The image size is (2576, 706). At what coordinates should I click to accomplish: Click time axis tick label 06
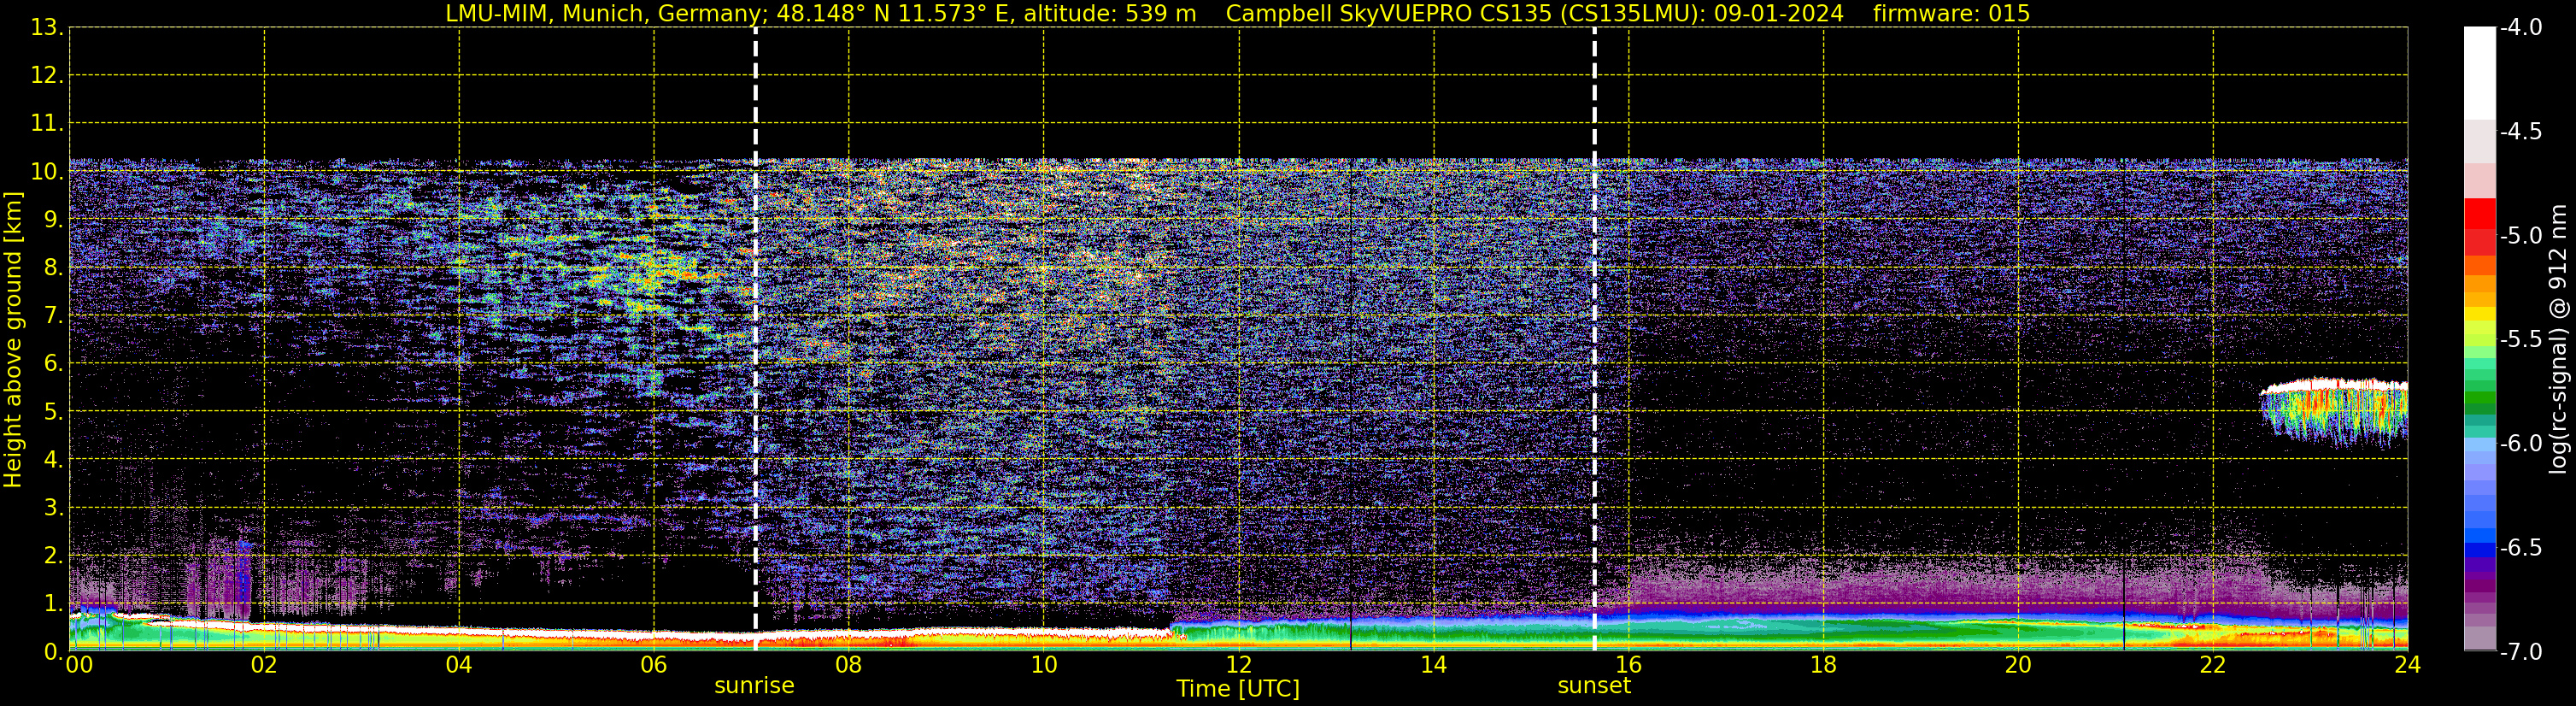(654, 665)
